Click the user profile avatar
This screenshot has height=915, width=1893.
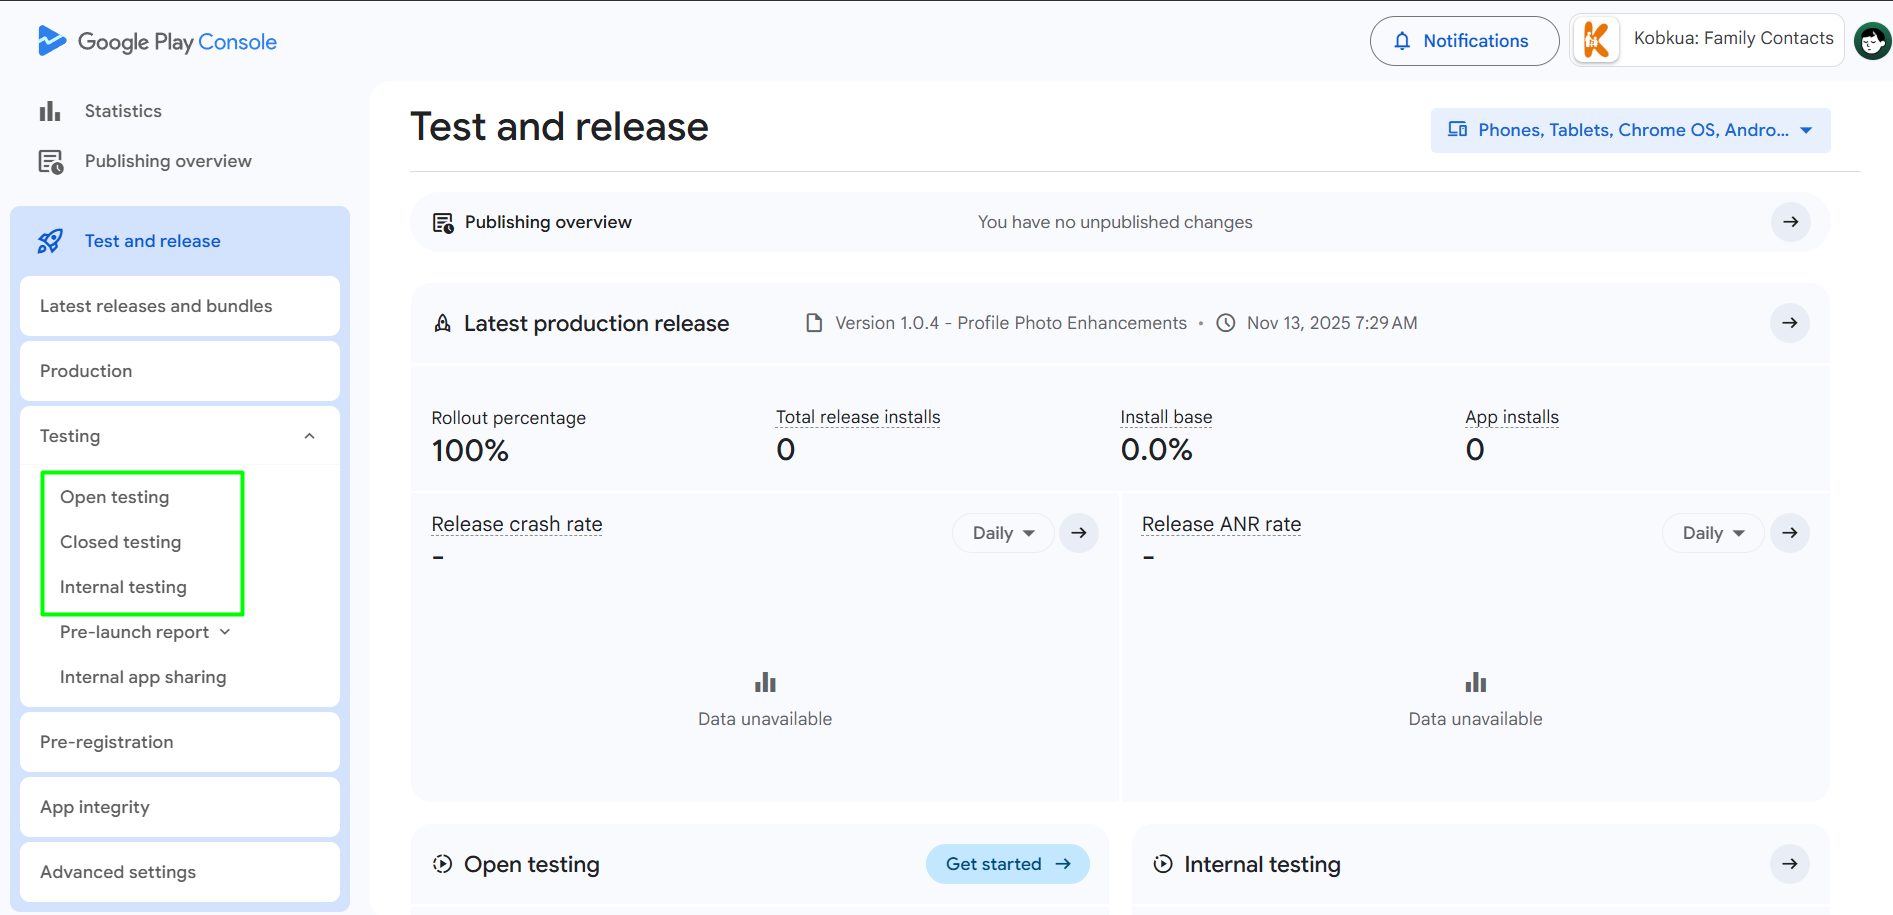(x=1871, y=41)
